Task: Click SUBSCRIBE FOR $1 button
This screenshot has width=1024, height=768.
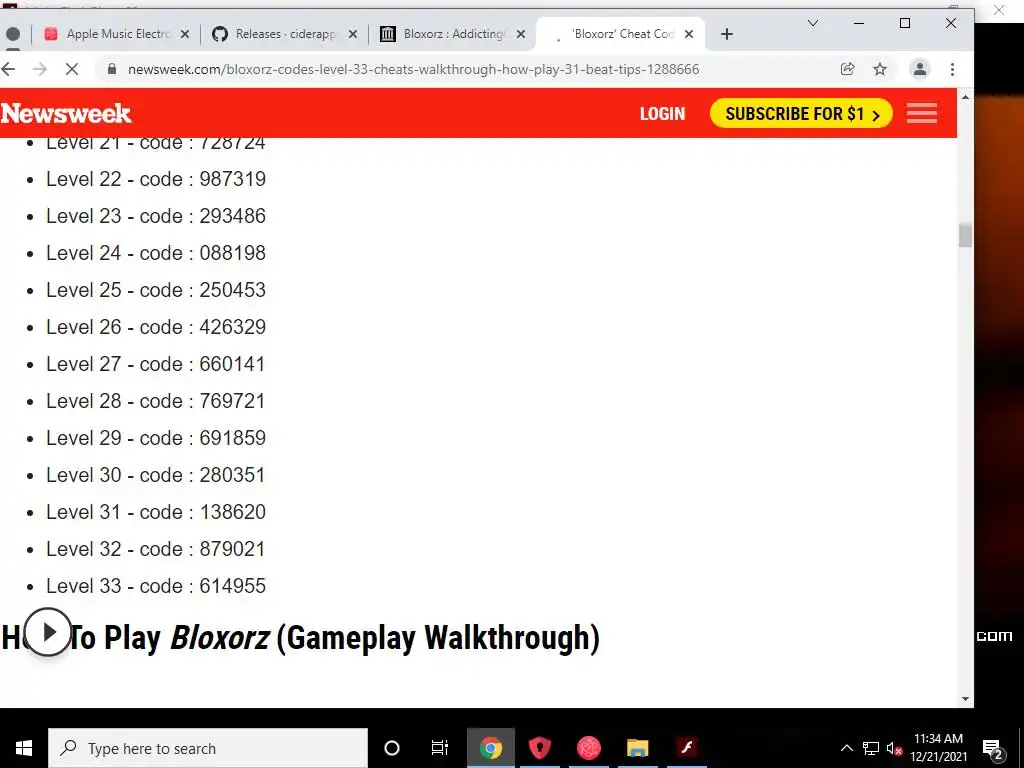Action: [801, 114]
